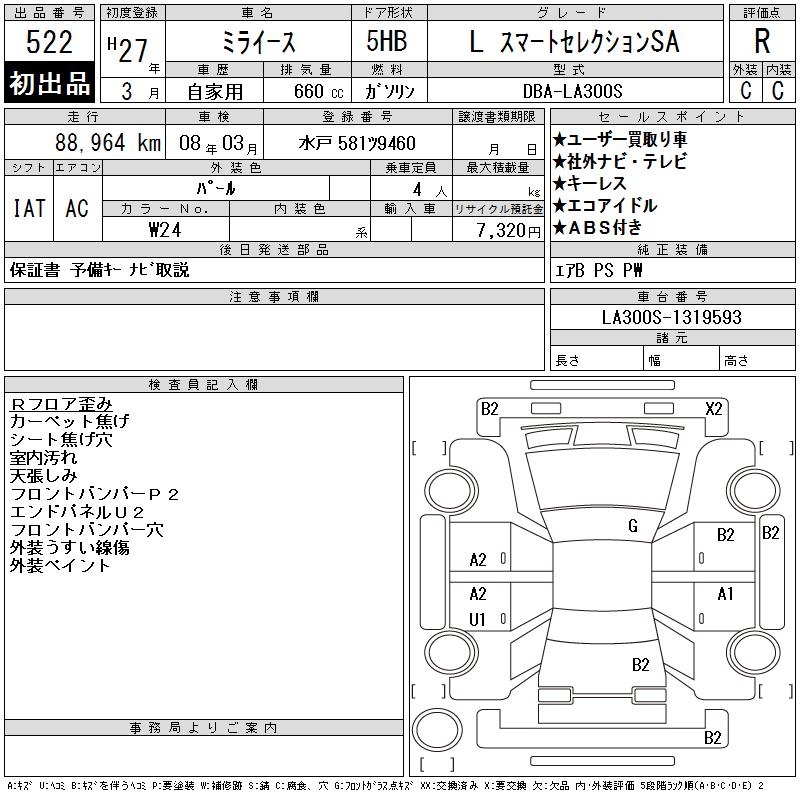800x800 pixels.
Task: Click セールスポイント section header
Action: (672, 117)
